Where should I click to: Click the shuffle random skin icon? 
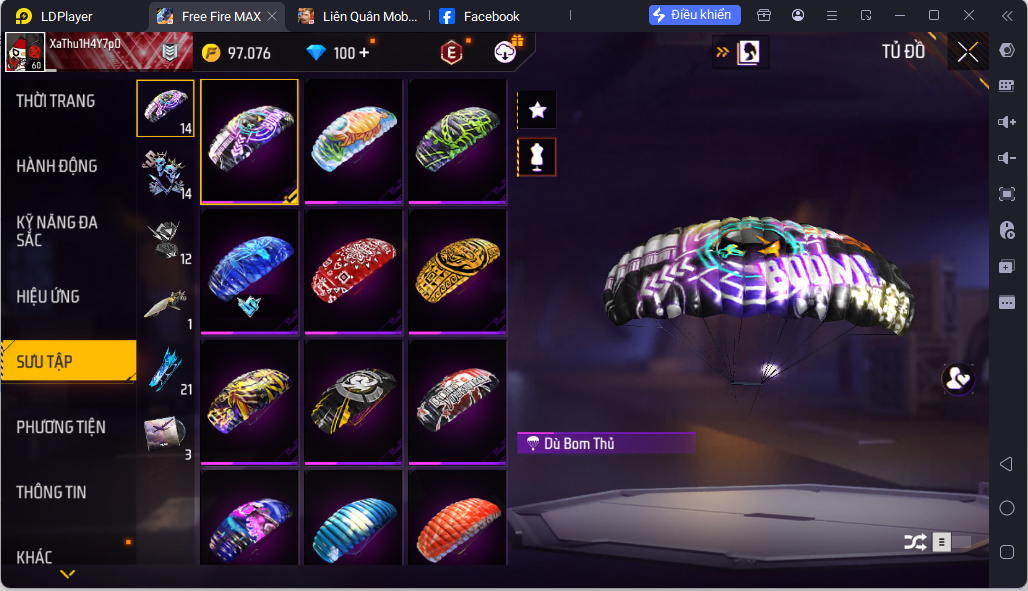915,542
